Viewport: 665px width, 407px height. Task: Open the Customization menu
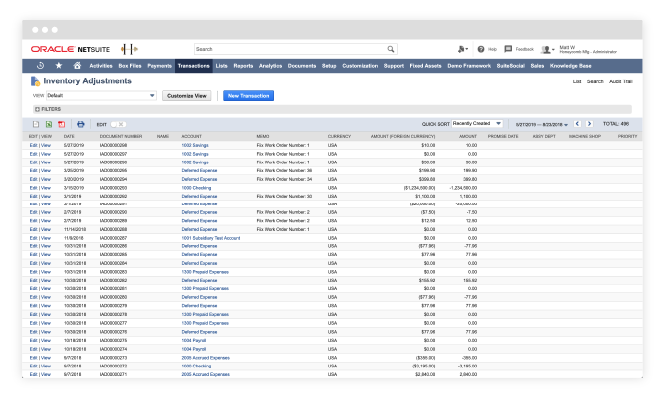(x=360, y=66)
